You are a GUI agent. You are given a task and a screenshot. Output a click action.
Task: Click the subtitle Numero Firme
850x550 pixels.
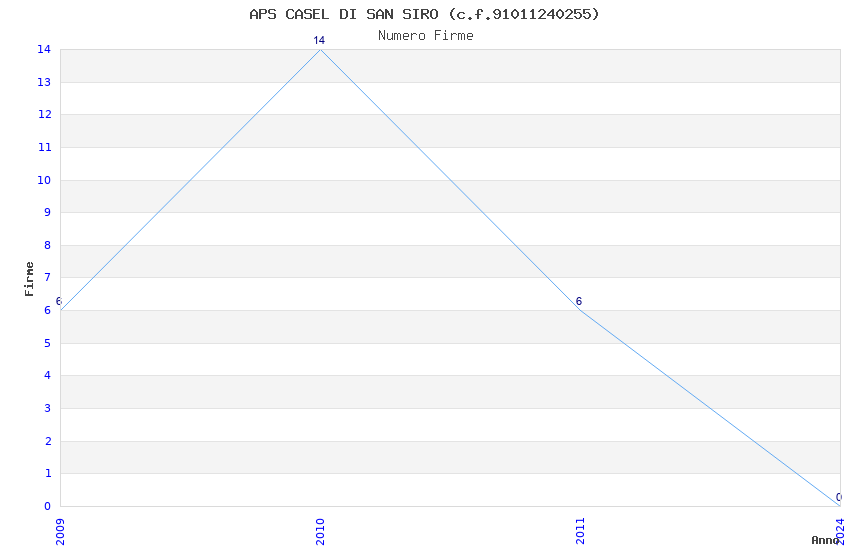click(x=426, y=36)
